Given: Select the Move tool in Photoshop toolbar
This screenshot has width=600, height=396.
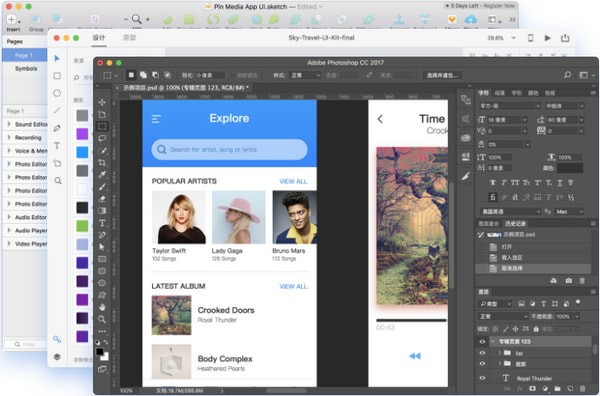Looking at the screenshot, I should [x=102, y=102].
